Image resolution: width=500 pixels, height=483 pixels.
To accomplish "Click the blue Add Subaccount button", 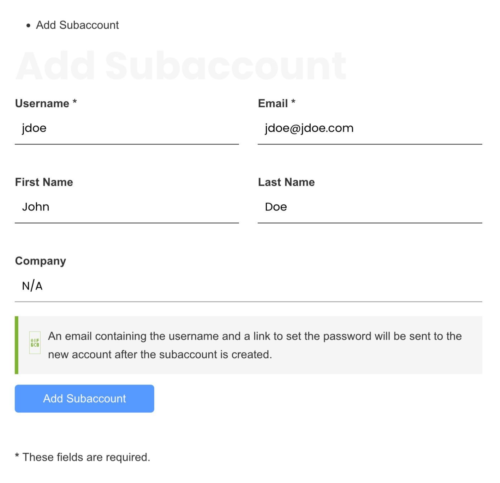I will [x=84, y=399].
